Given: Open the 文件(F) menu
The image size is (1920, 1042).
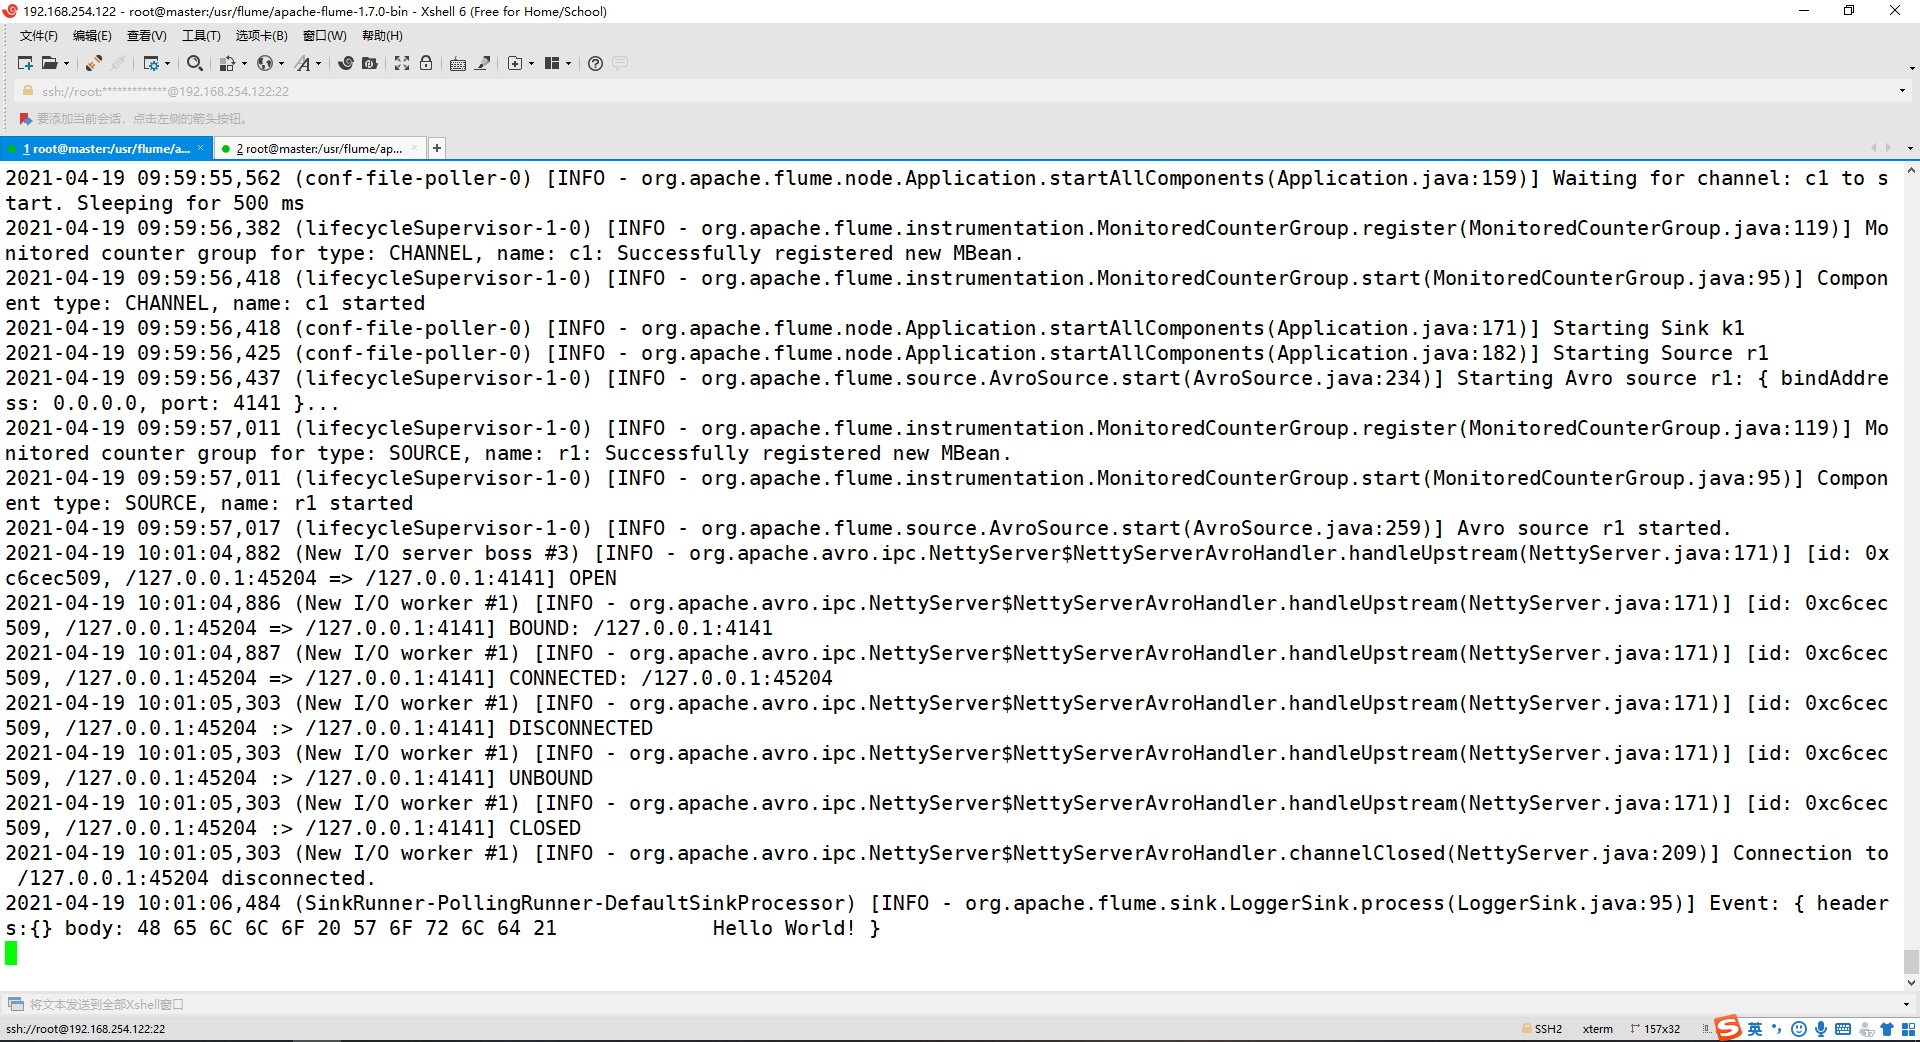Looking at the screenshot, I should pyautogui.click(x=39, y=36).
